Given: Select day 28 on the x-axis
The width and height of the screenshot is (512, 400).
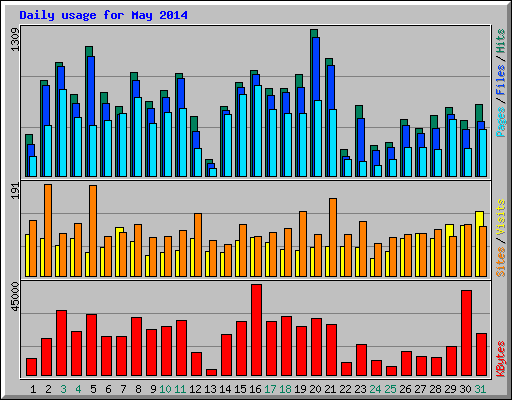Looking at the screenshot, I should 435,389.
